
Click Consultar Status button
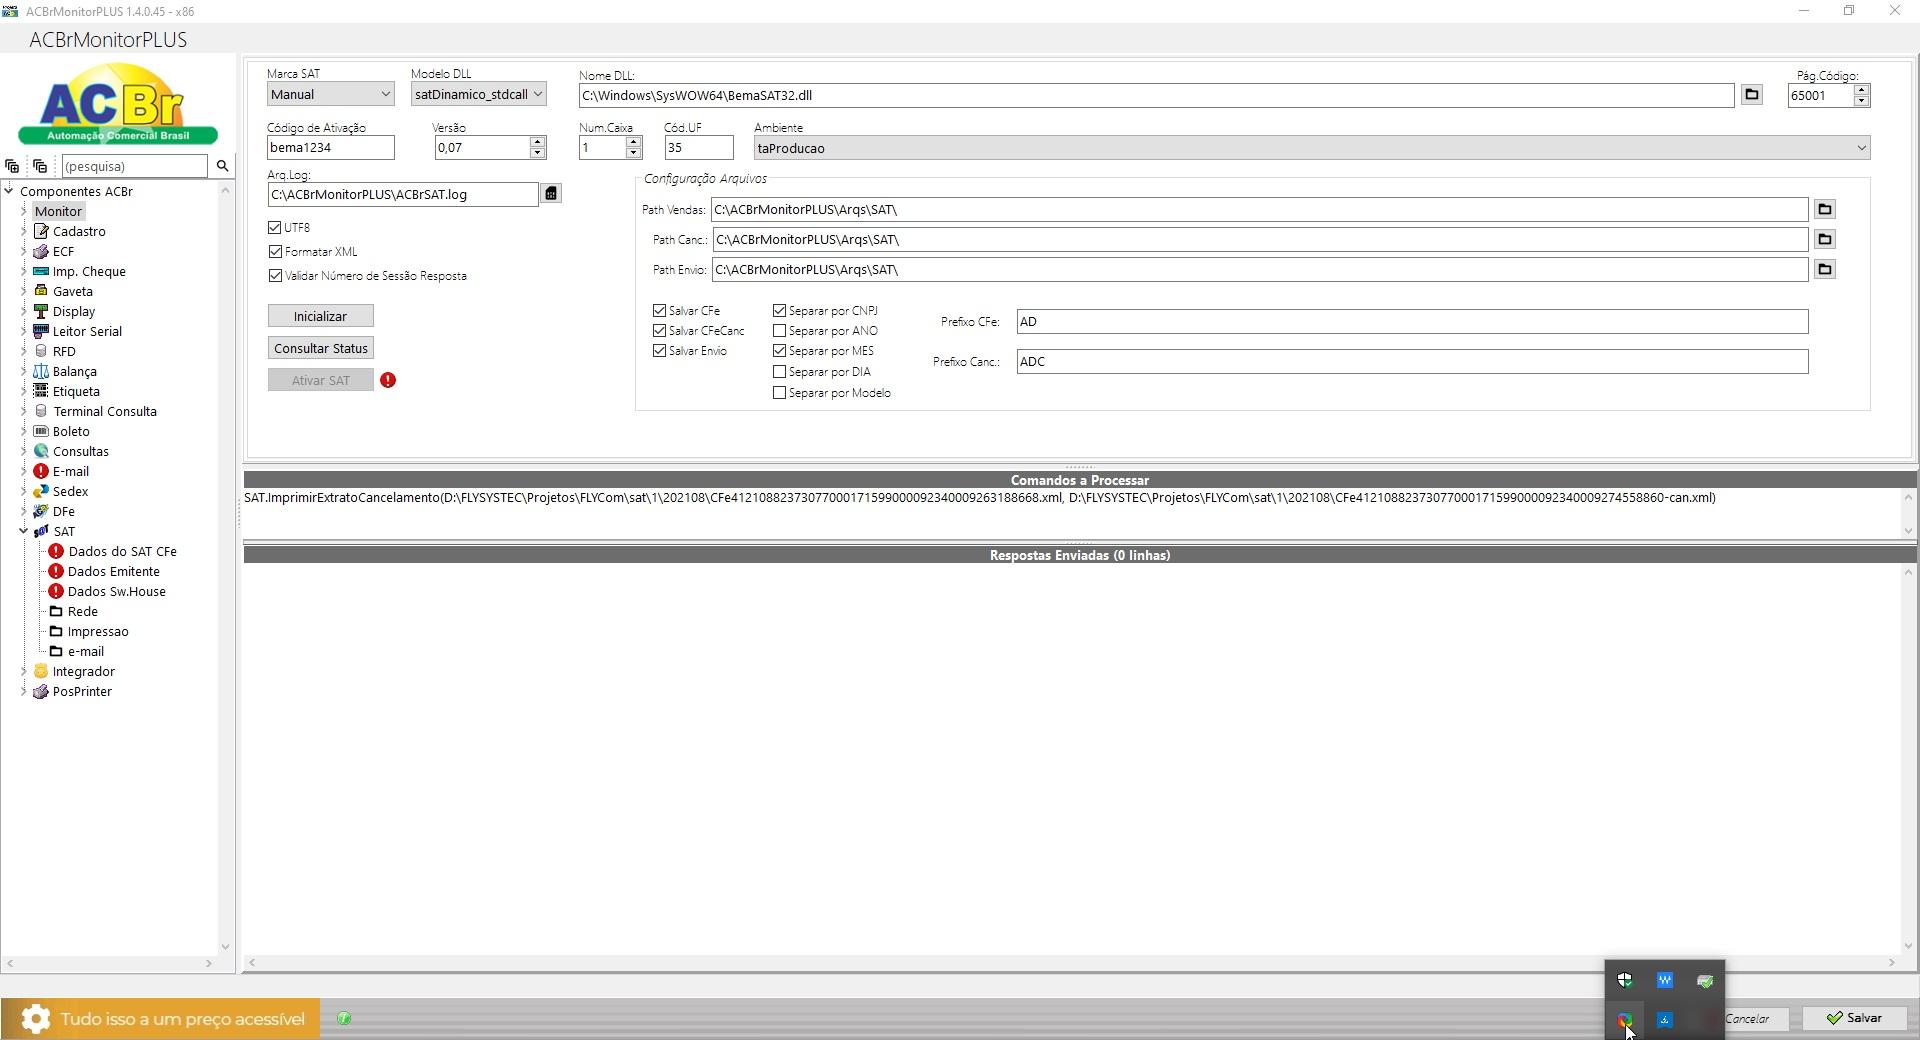coord(320,348)
